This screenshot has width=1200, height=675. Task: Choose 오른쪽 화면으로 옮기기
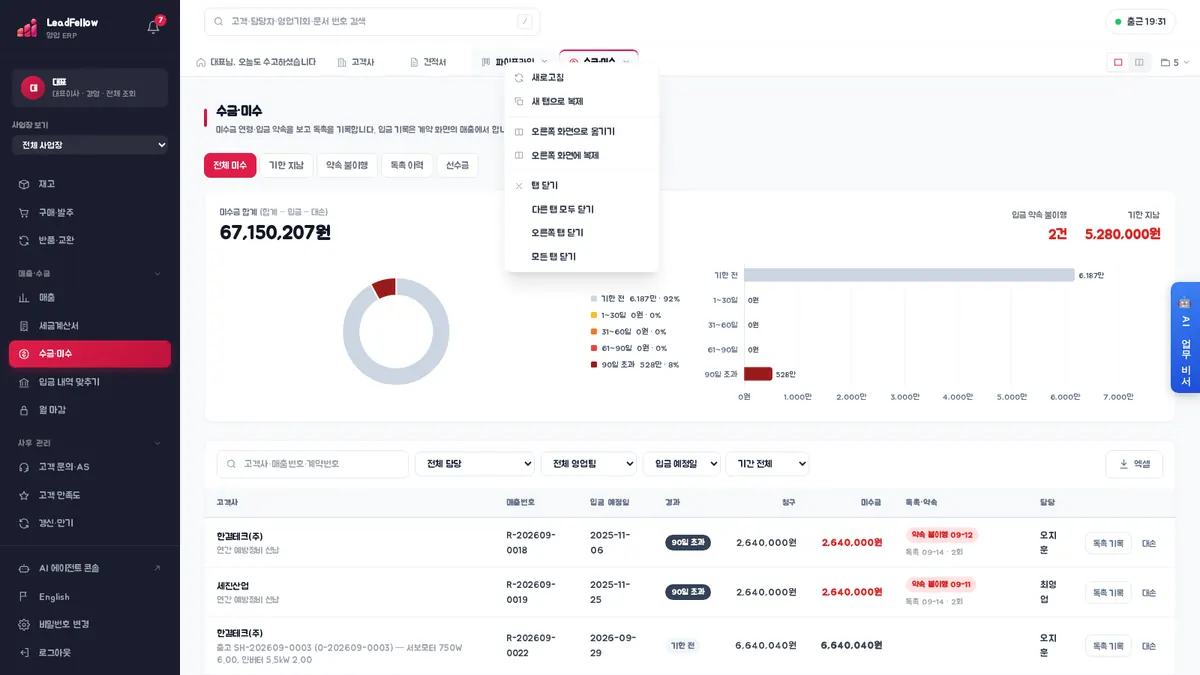click(582, 131)
